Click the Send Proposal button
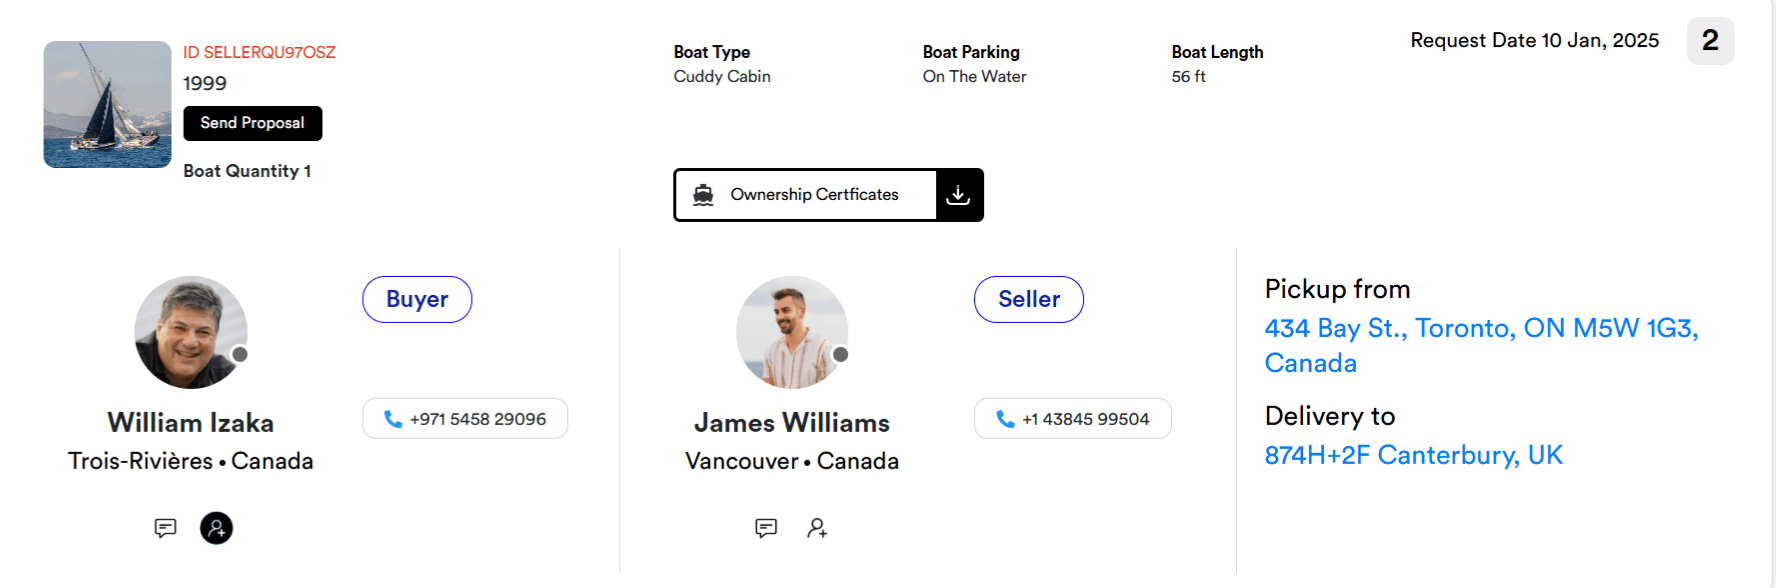Screen dimensions: 1776x588 (x=252, y=123)
